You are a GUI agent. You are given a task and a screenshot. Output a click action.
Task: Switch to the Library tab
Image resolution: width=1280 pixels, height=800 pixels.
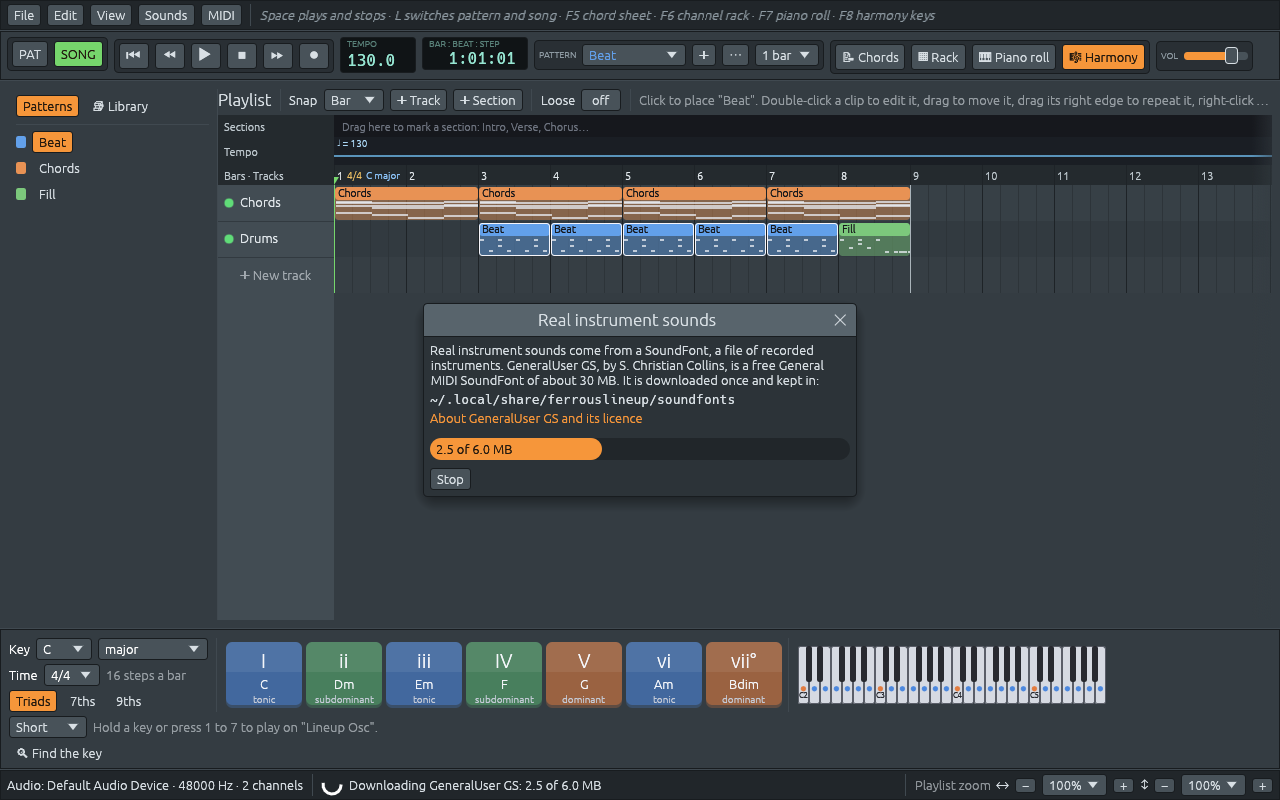(x=120, y=106)
